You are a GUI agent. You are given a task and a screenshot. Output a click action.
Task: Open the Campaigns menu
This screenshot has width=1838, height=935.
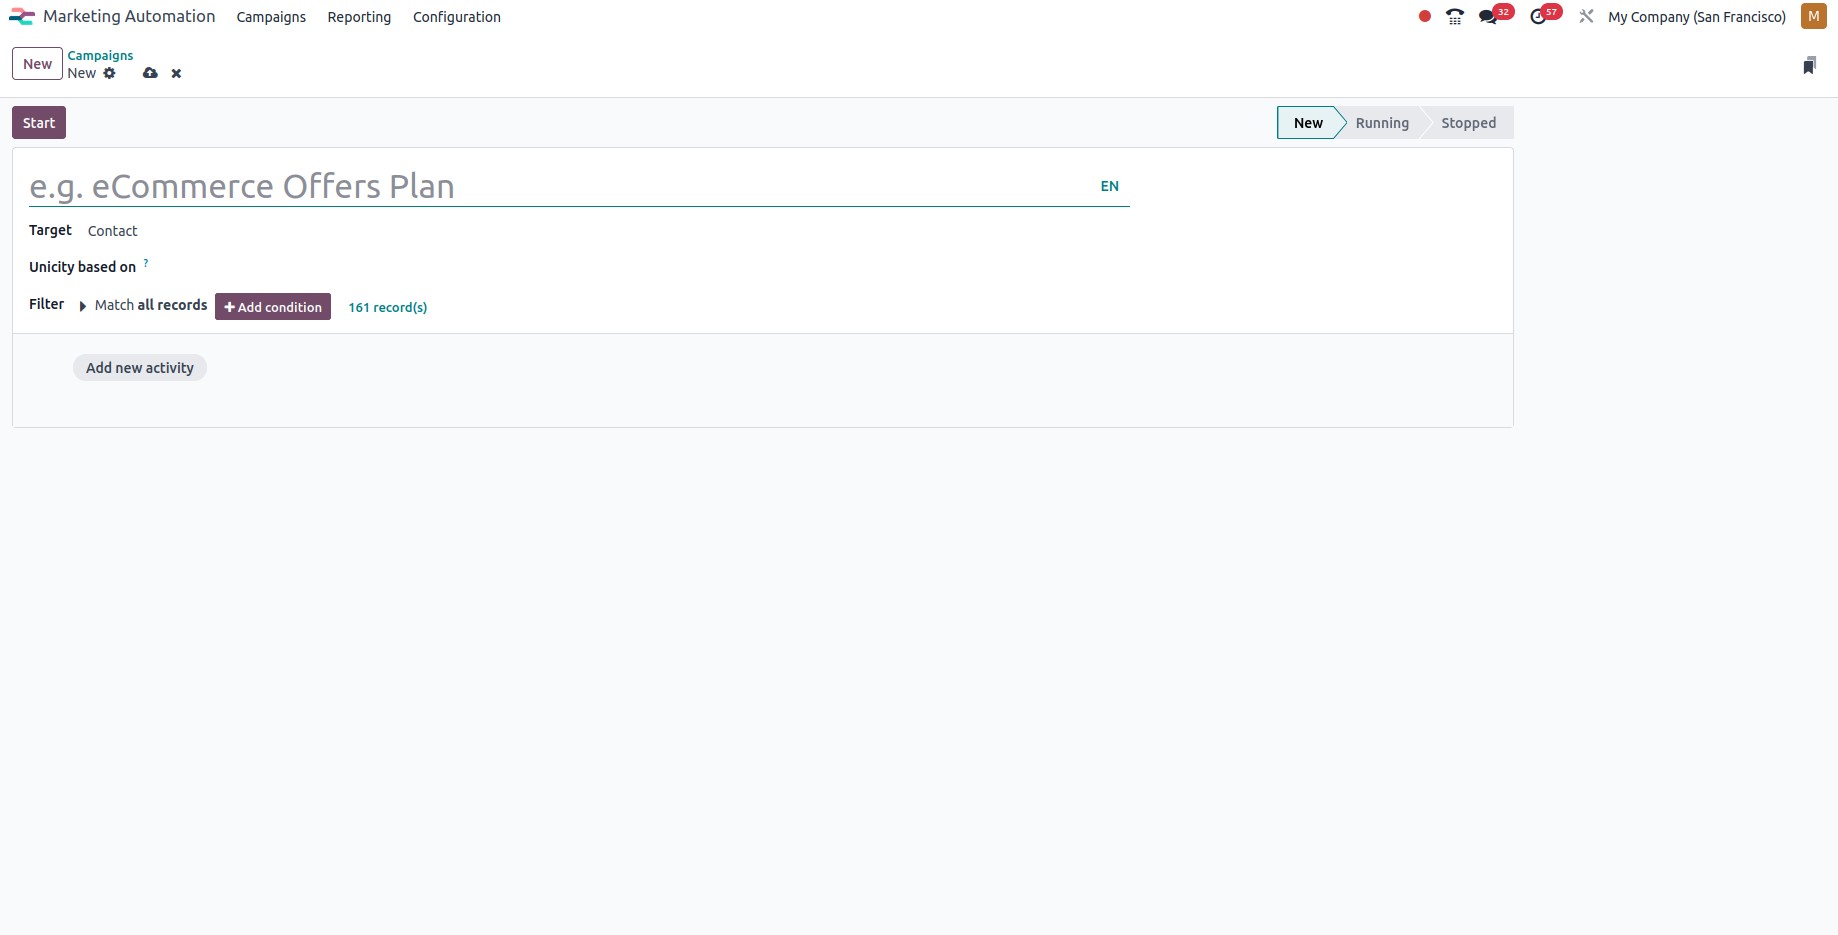271,16
